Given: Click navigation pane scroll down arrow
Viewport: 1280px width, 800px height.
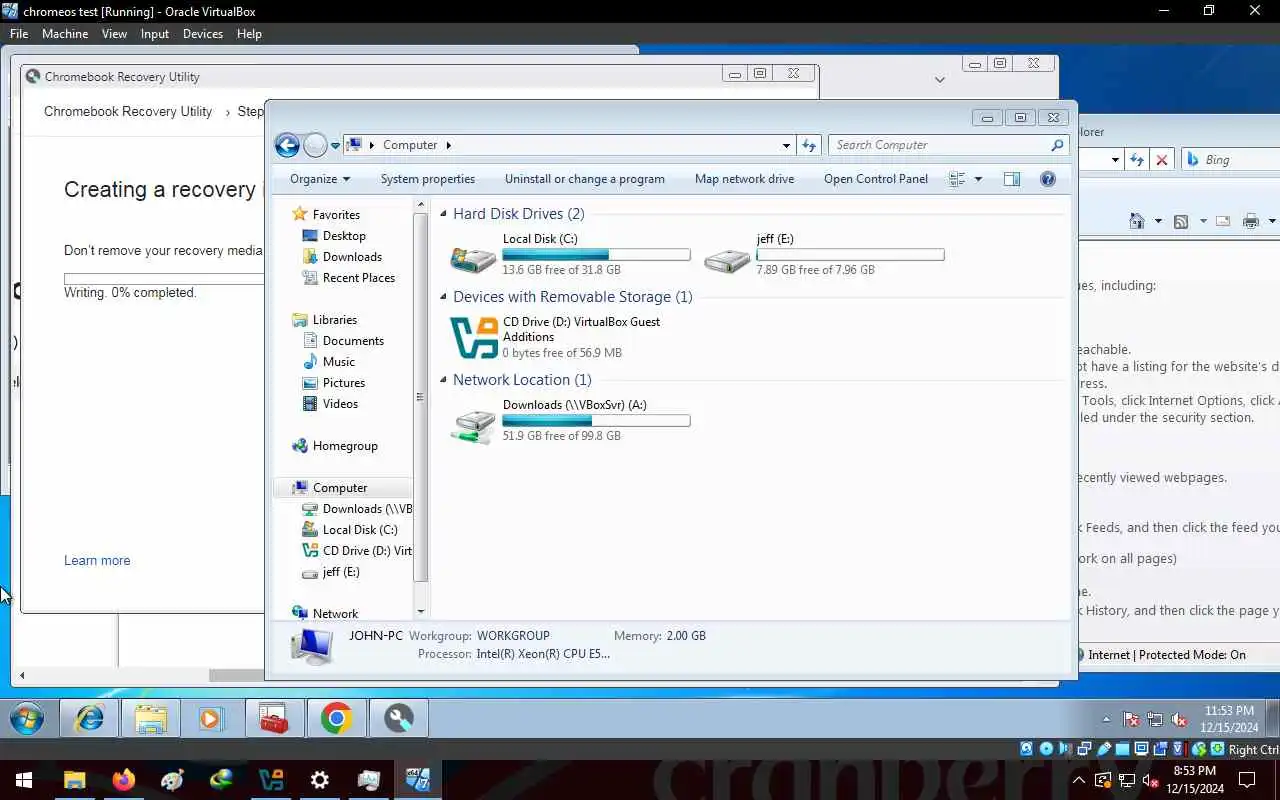Looking at the screenshot, I should [x=420, y=611].
